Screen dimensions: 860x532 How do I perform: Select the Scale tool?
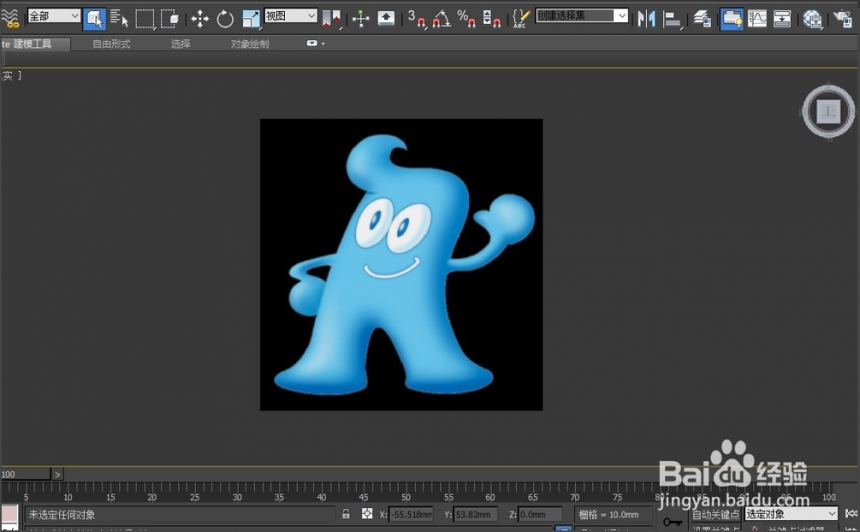point(251,19)
